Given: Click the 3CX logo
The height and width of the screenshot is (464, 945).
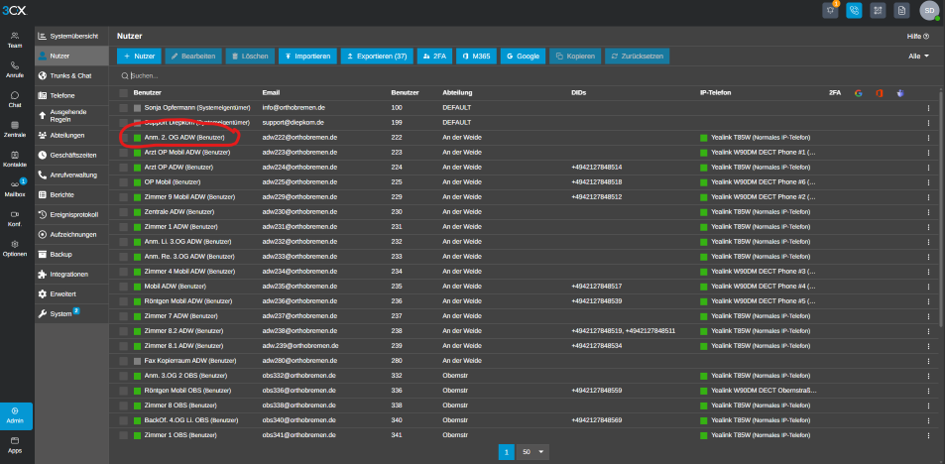Looking at the screenshot, I should (x=14, y=10).
